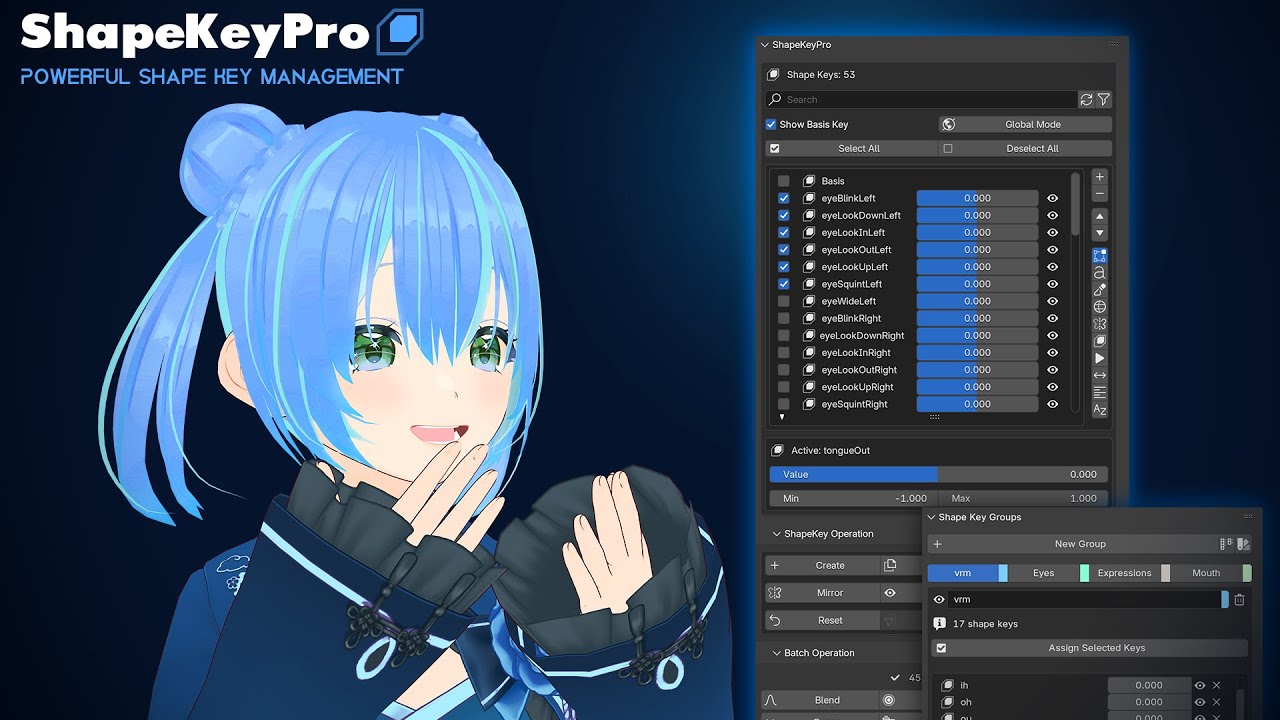Screen dimensions: 1280x720
Task: Click the Blend button
Action: (x=819, y=701)
